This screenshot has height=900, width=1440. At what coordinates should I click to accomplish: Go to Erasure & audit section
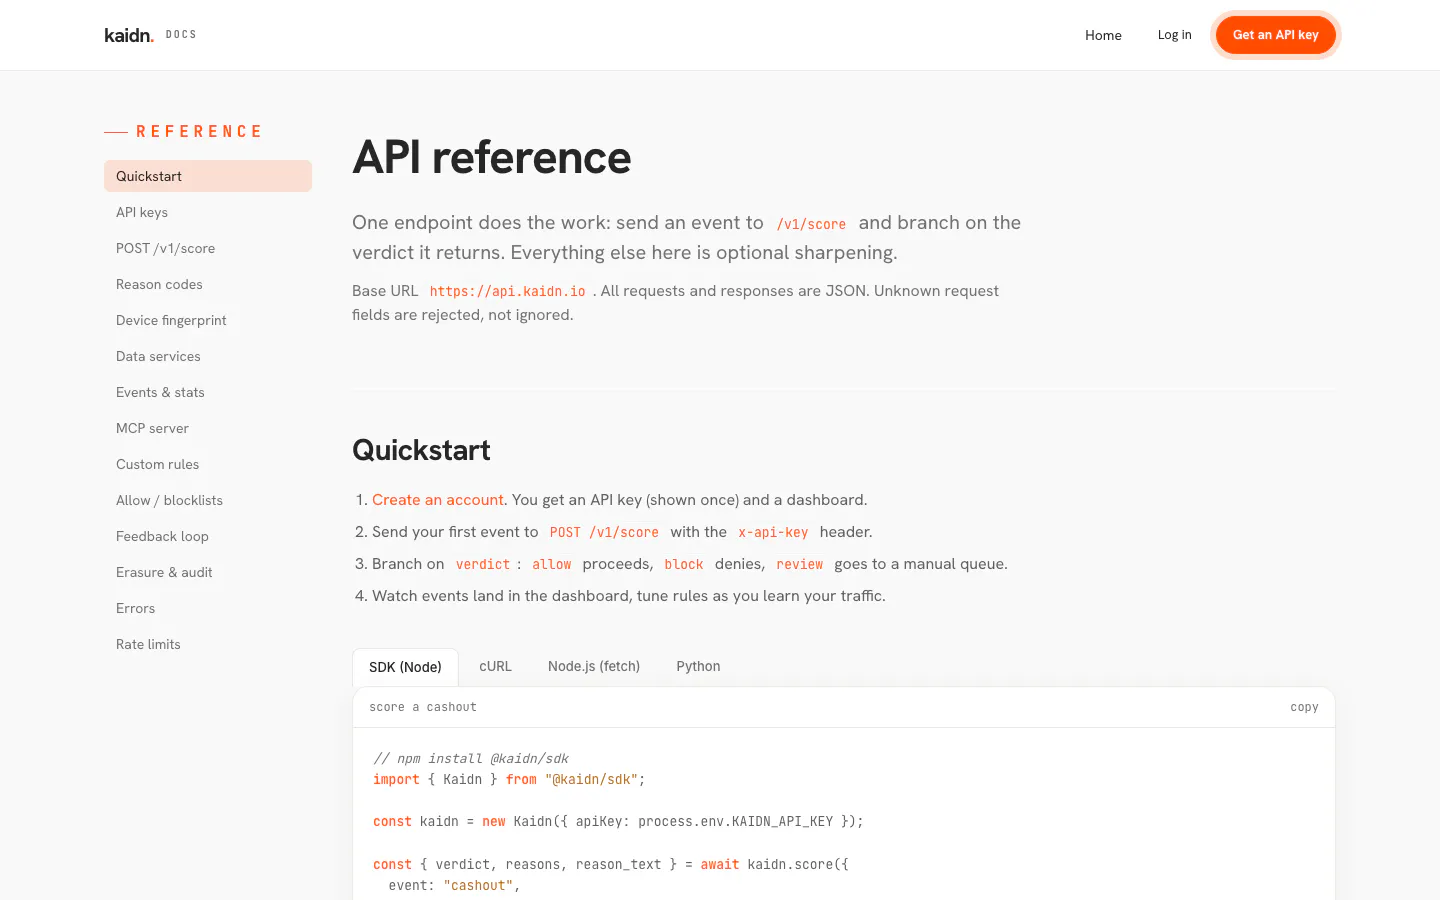pyautogui.click(x=208, y=572)
